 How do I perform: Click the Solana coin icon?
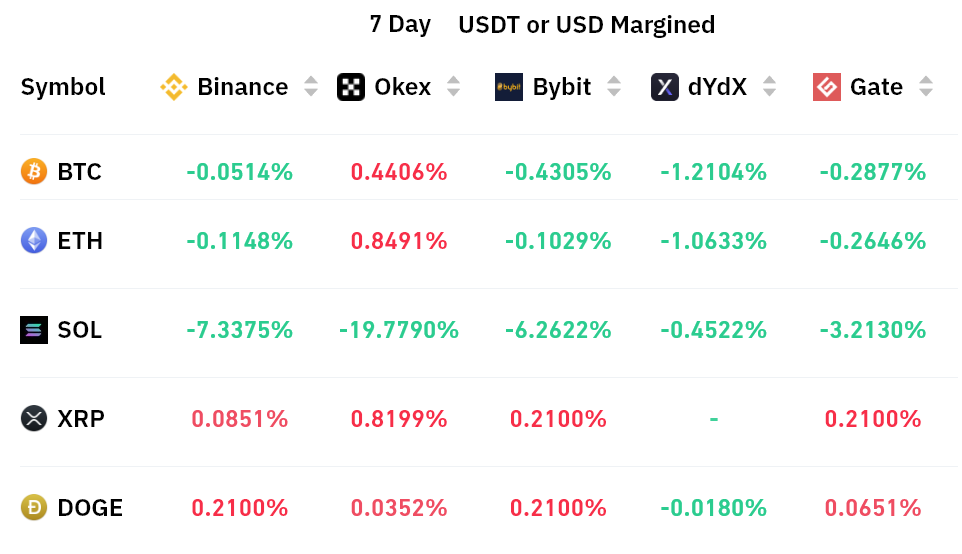(x=34, y=330)
